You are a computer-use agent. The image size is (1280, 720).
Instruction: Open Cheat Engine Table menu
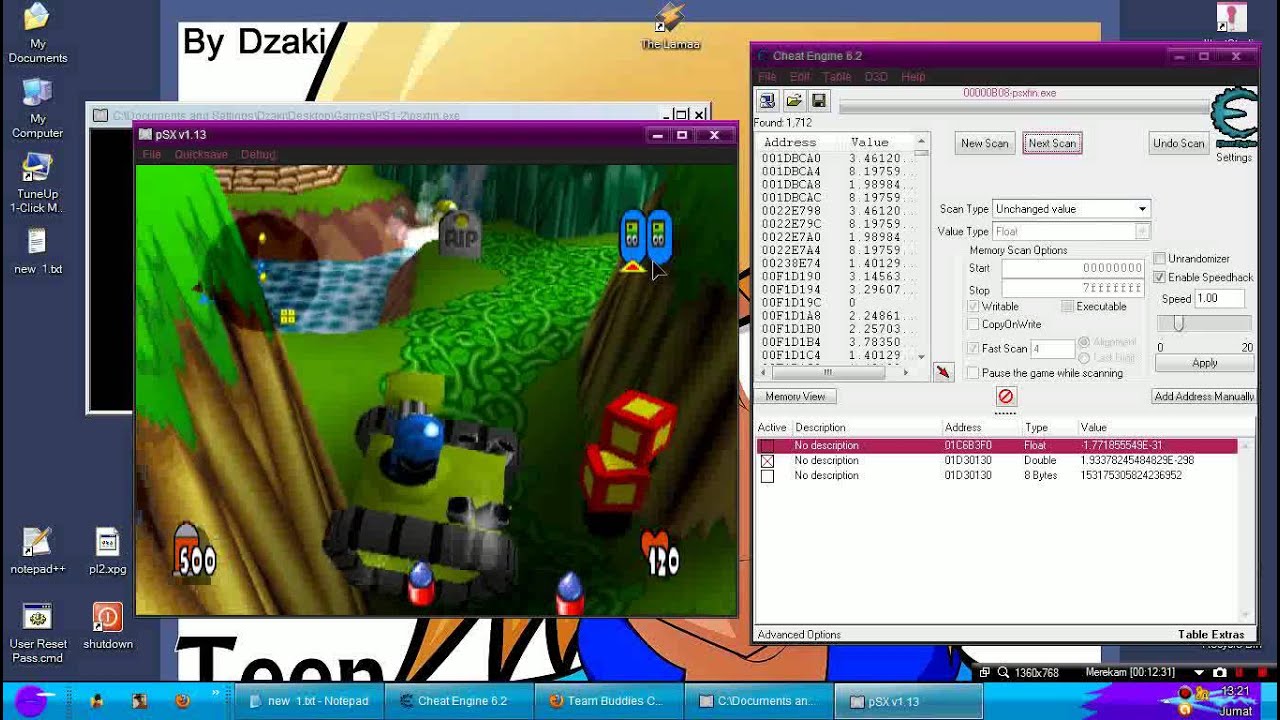pos(836,77)
